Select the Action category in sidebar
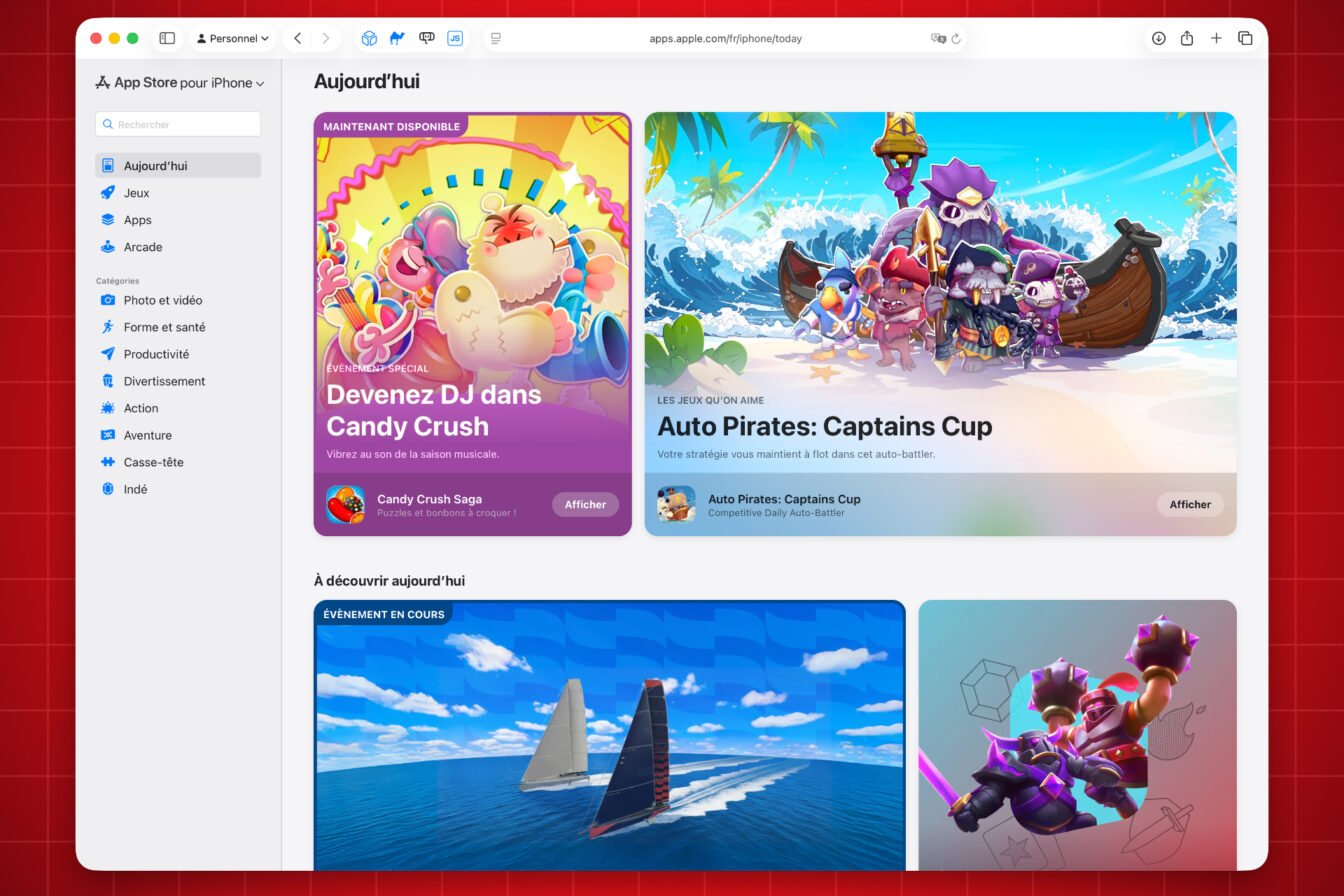The width and height of the screenshot is (1344, 896). tap(140, 407)
